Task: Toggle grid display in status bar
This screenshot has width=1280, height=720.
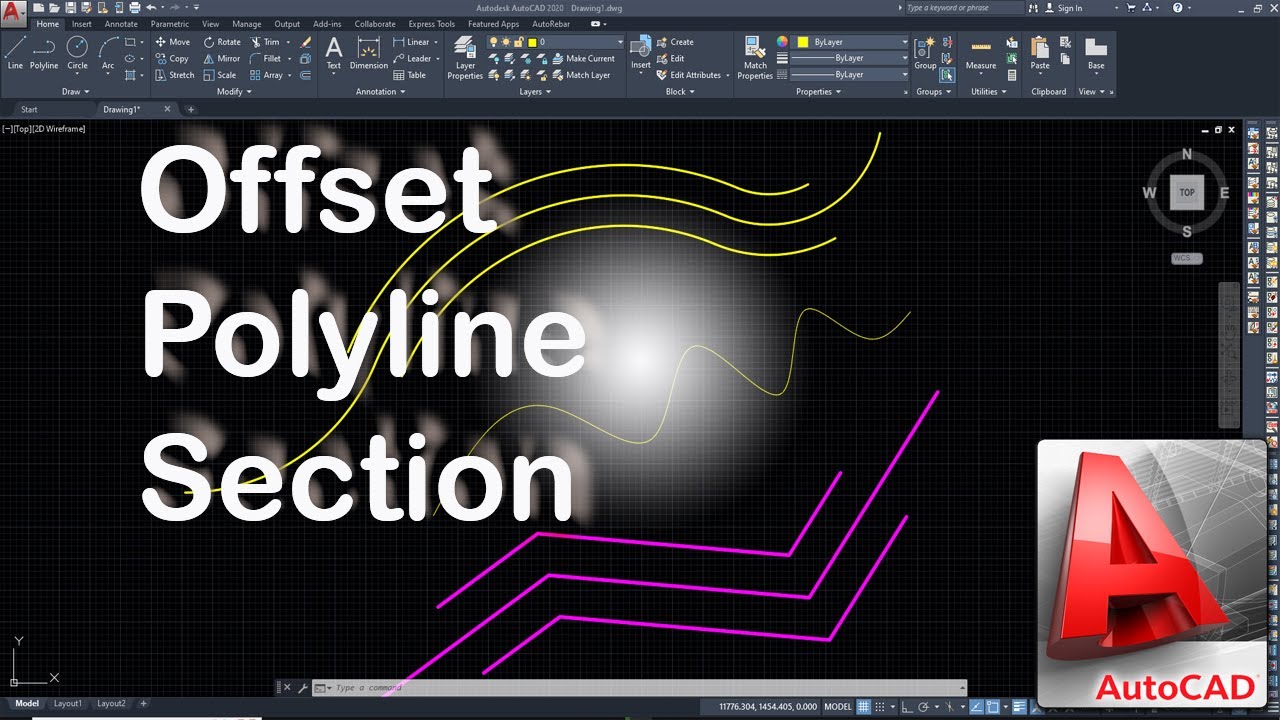Action: click(864, 706)
